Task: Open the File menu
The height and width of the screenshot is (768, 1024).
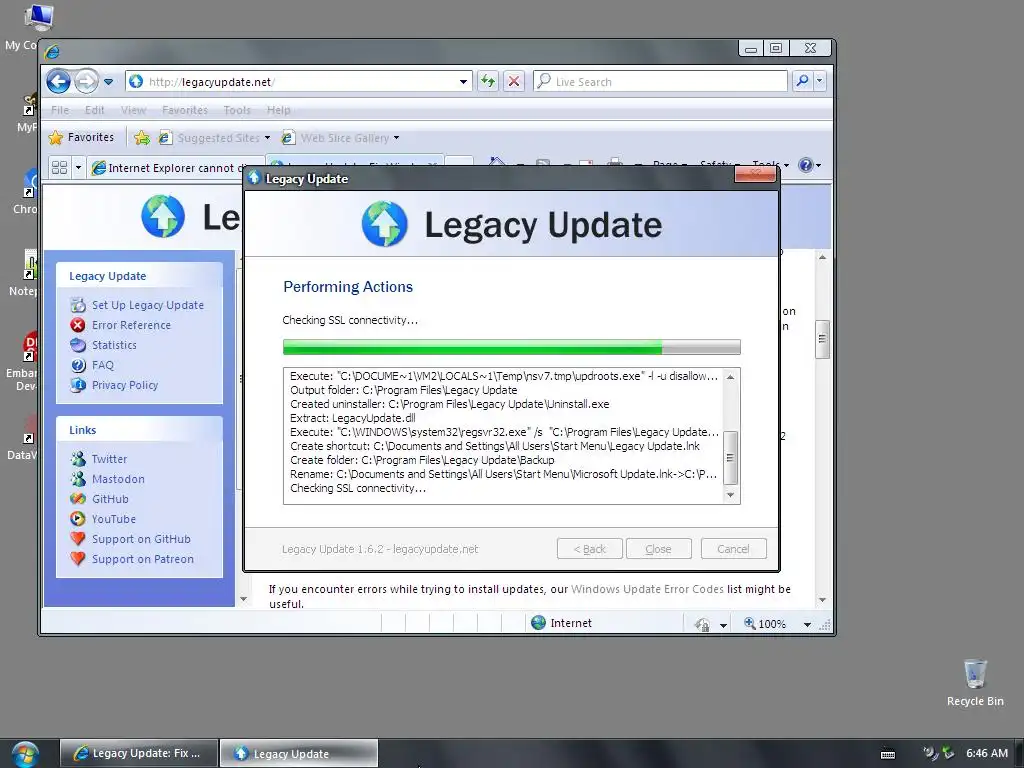Action: 60,110
